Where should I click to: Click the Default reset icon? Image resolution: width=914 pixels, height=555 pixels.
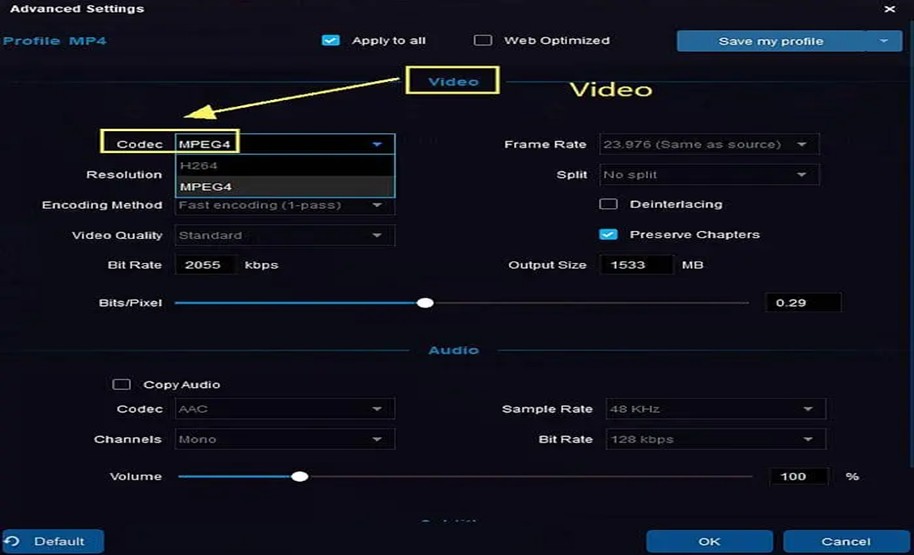(x=13, y=542)
